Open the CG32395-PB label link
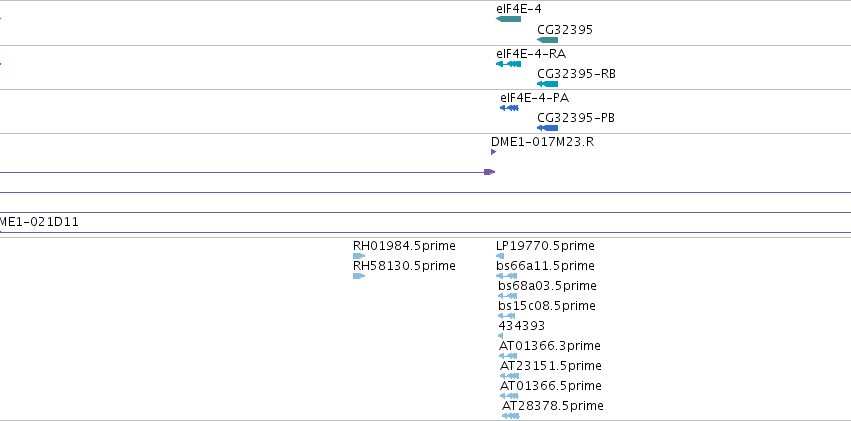 pos(576,118)
